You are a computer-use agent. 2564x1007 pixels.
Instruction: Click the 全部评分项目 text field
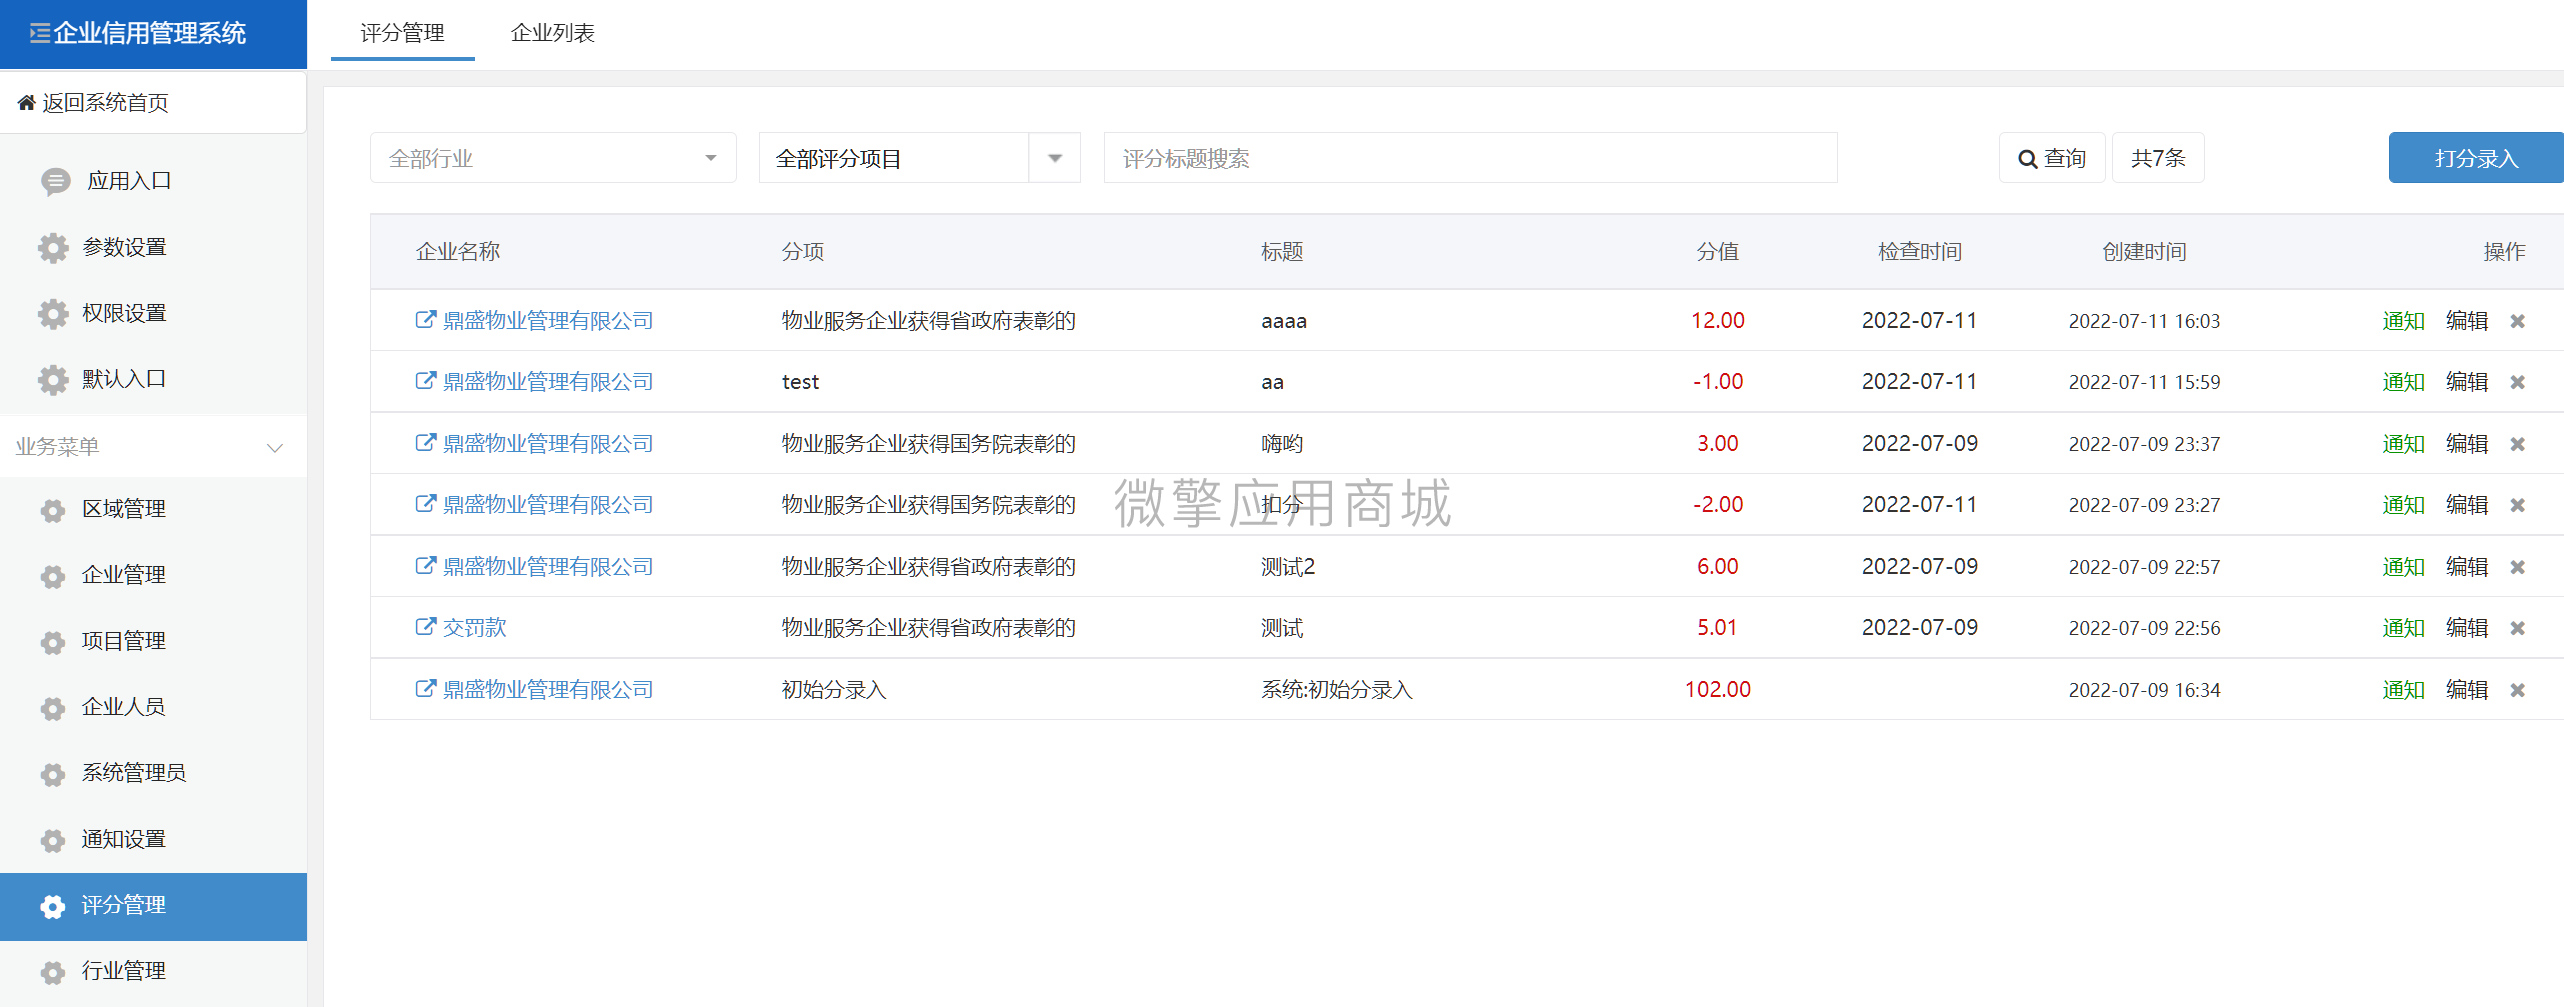click(x=894, y=158)
